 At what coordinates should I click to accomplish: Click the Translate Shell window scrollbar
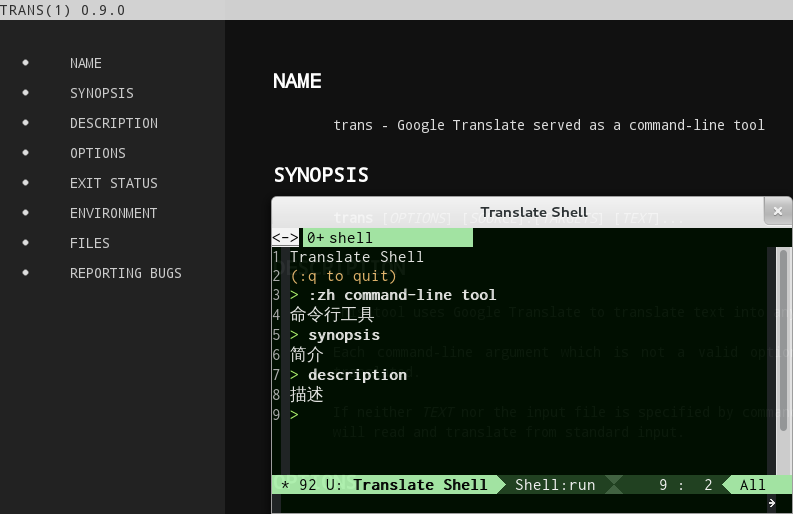pyautogui.click(x=783, y=340)
